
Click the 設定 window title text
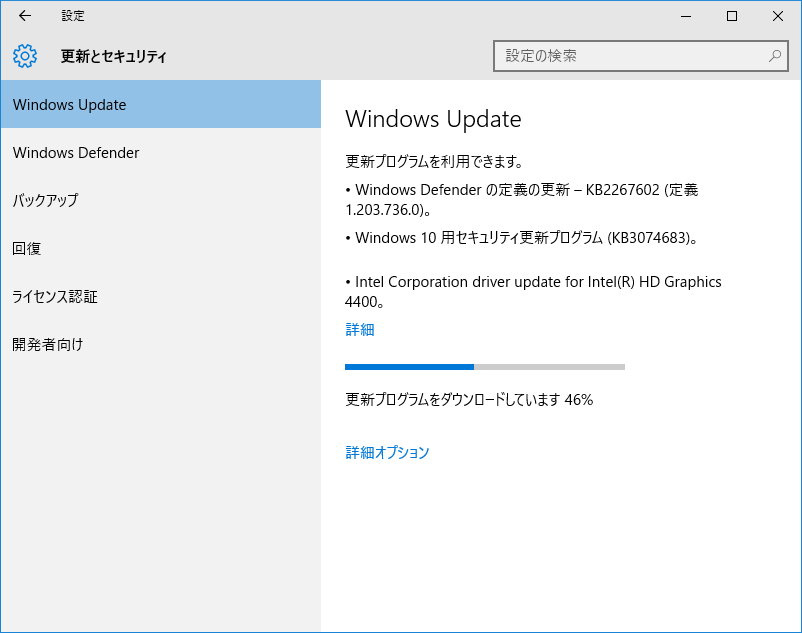[73, 16]
